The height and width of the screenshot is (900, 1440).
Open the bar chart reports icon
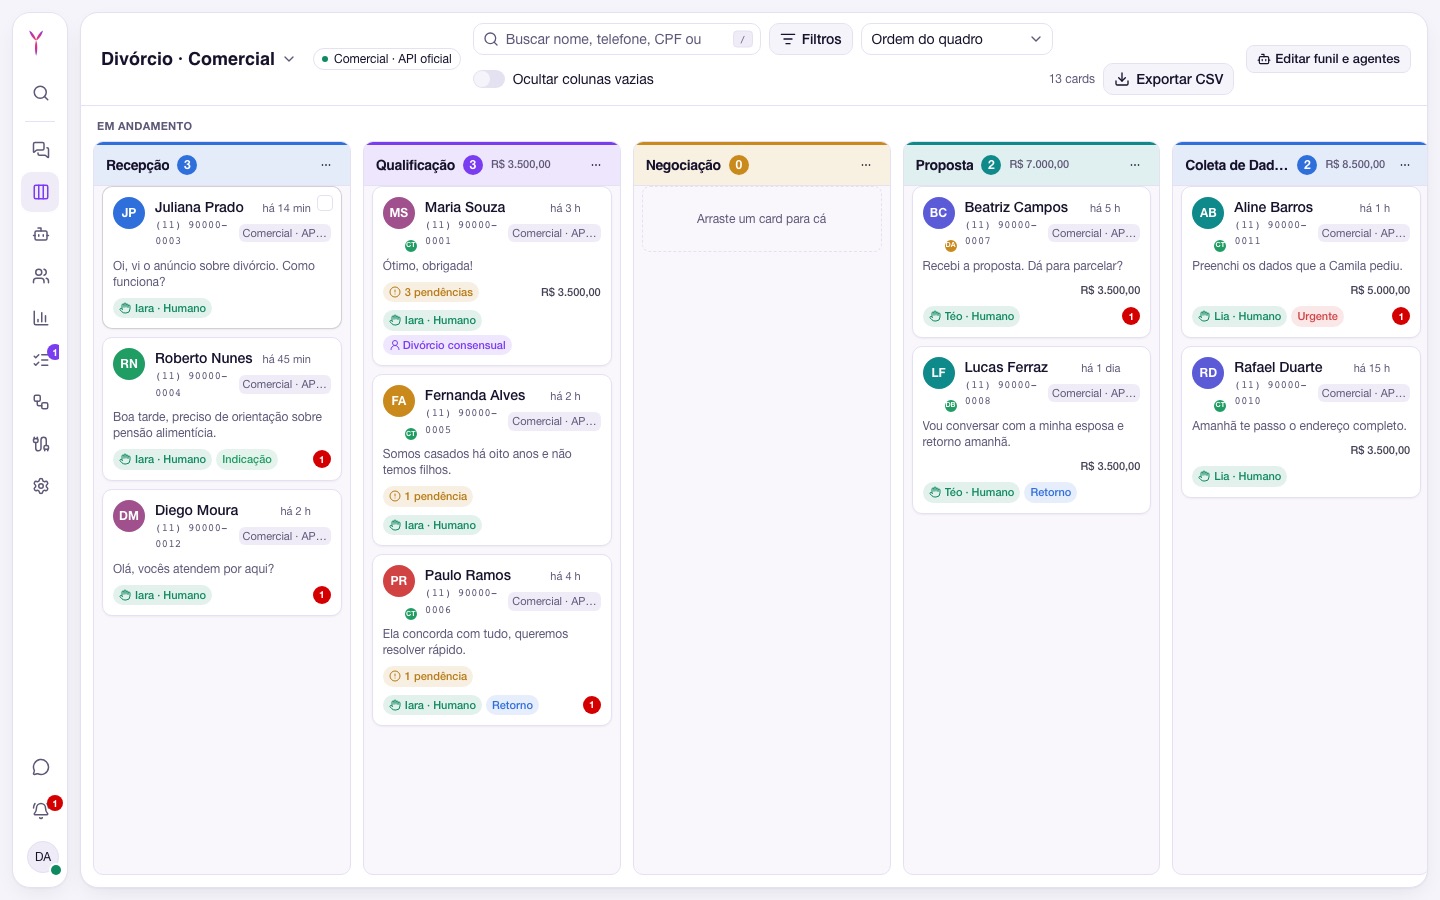click(41, 318)
